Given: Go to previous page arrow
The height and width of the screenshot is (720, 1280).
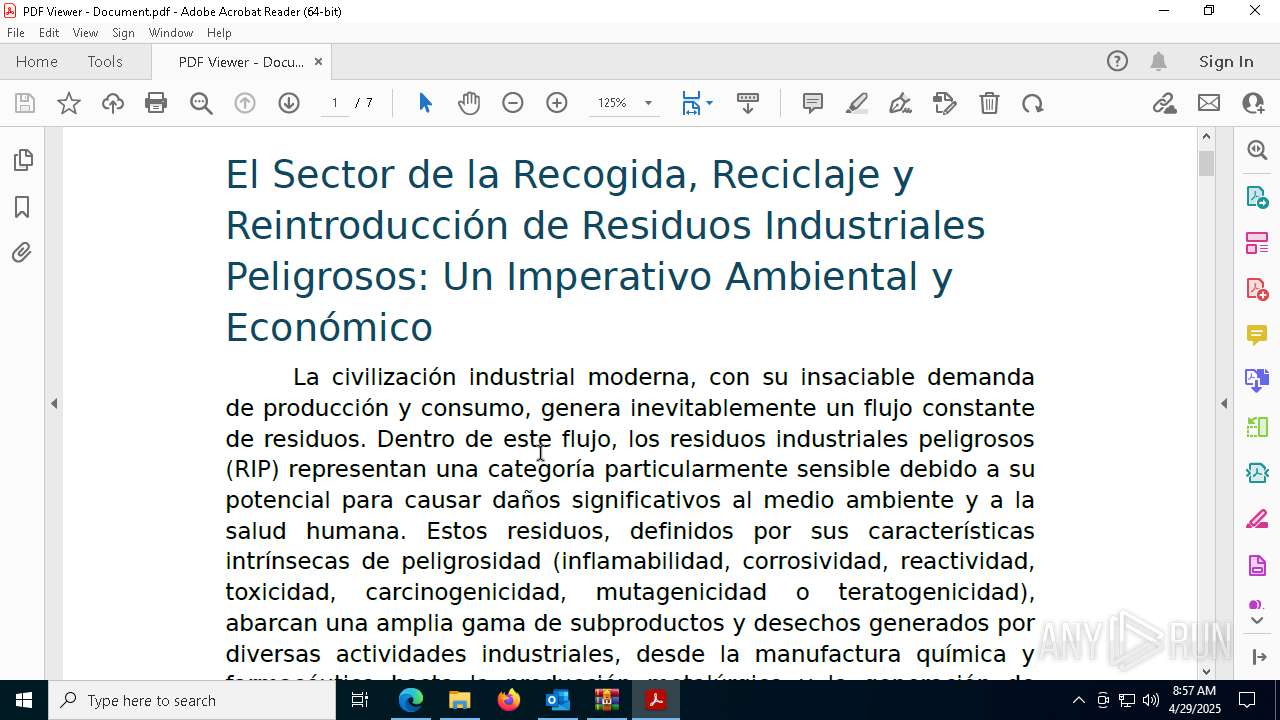Looking at the screenshot, I should pyautogui.click(x=245, y=103).
